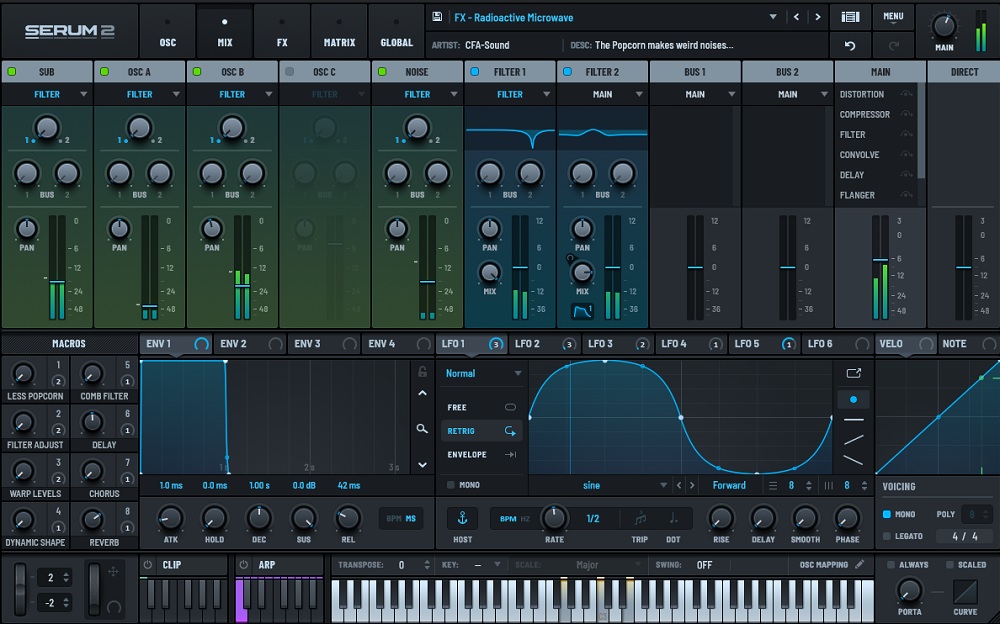The height and width of the screenshot is (624, 1000).
Task: Click the LFO export shape icon
Action: [853, 373]
